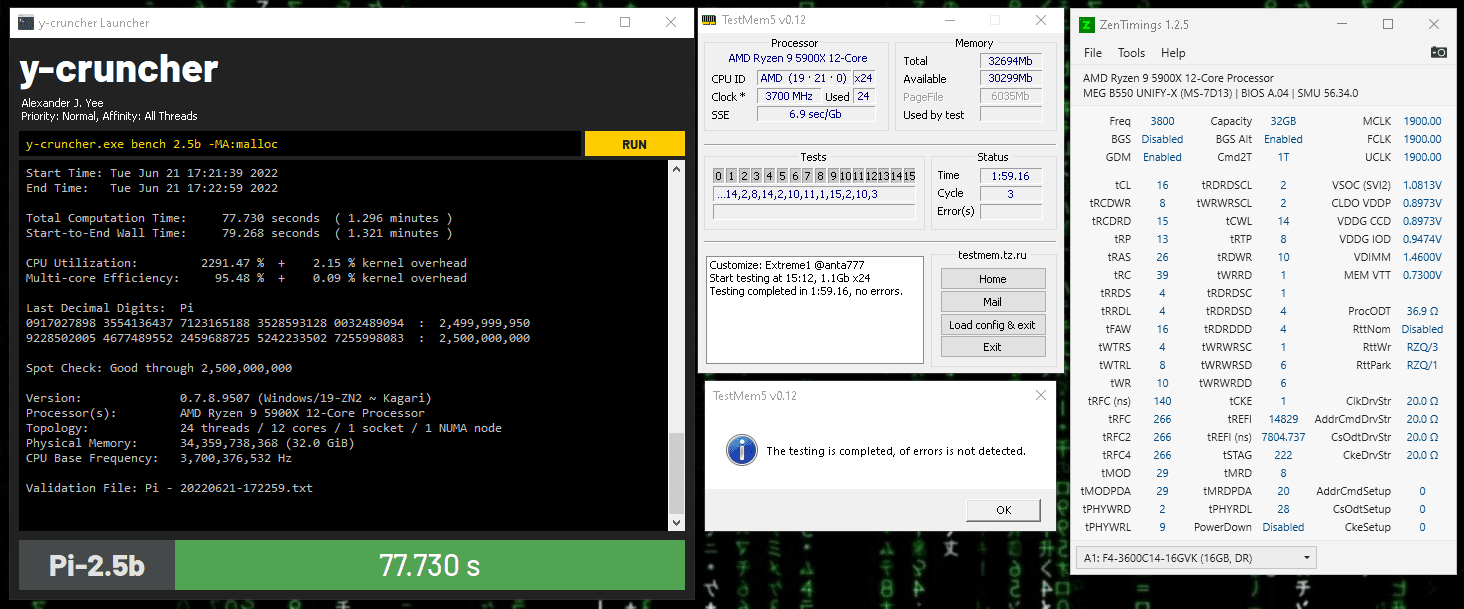The image size is (1464, 609).
Task: Click the y-cruncher output scrollbar down arrow
Action: [675, 522]
